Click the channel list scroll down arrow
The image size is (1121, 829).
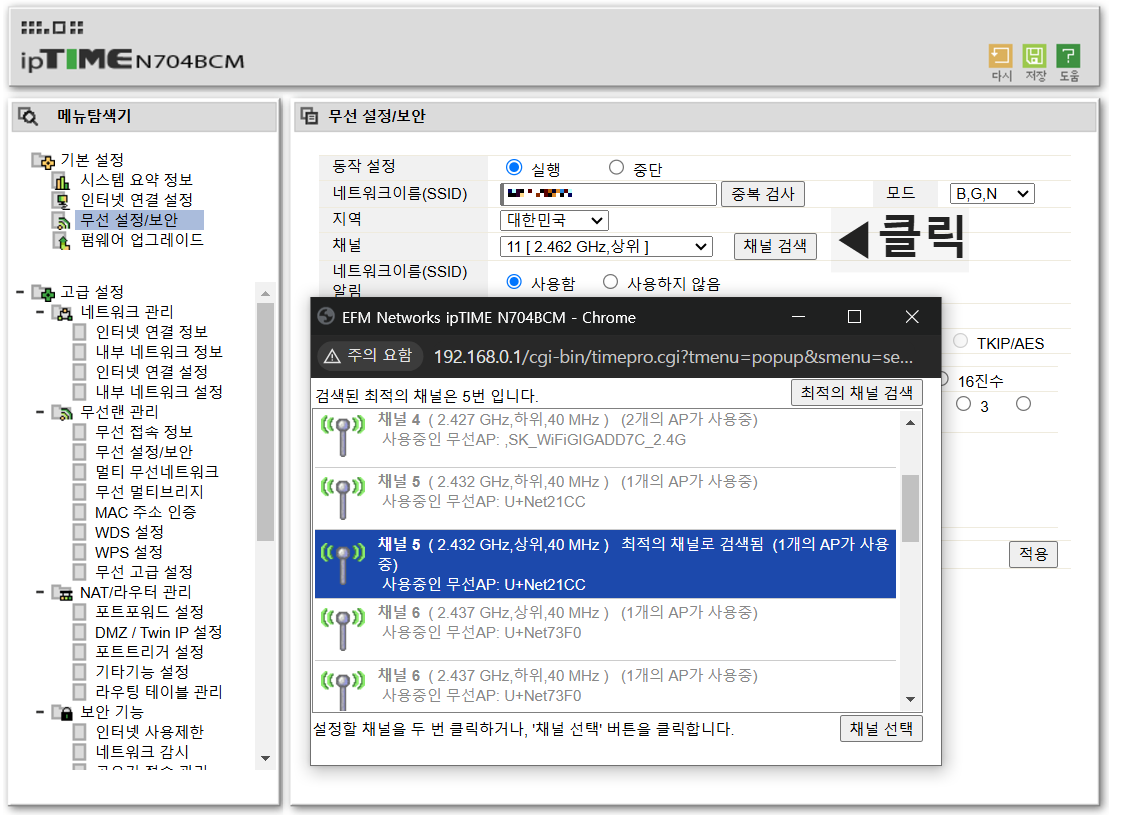tap(910, 699)
